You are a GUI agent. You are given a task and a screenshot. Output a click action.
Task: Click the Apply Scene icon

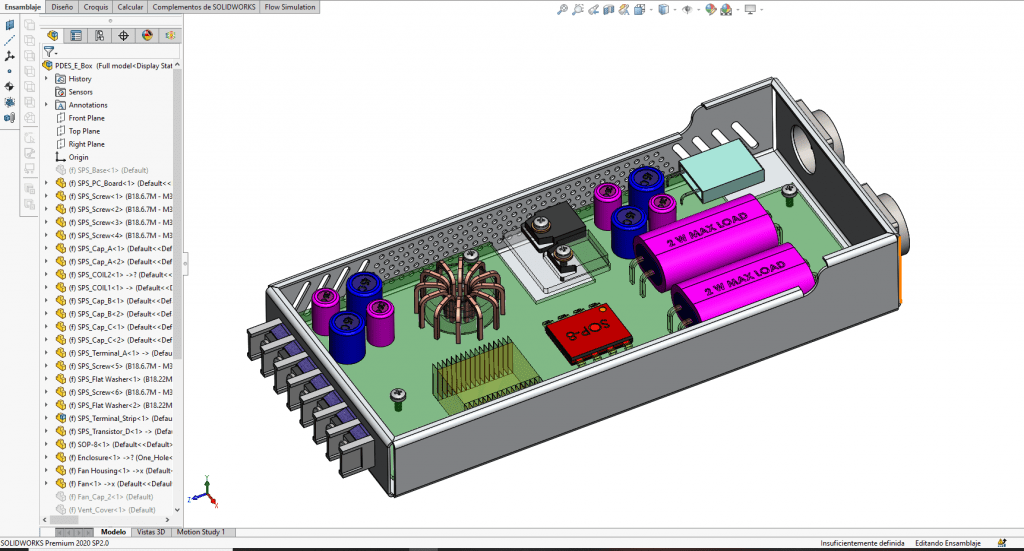726,10
